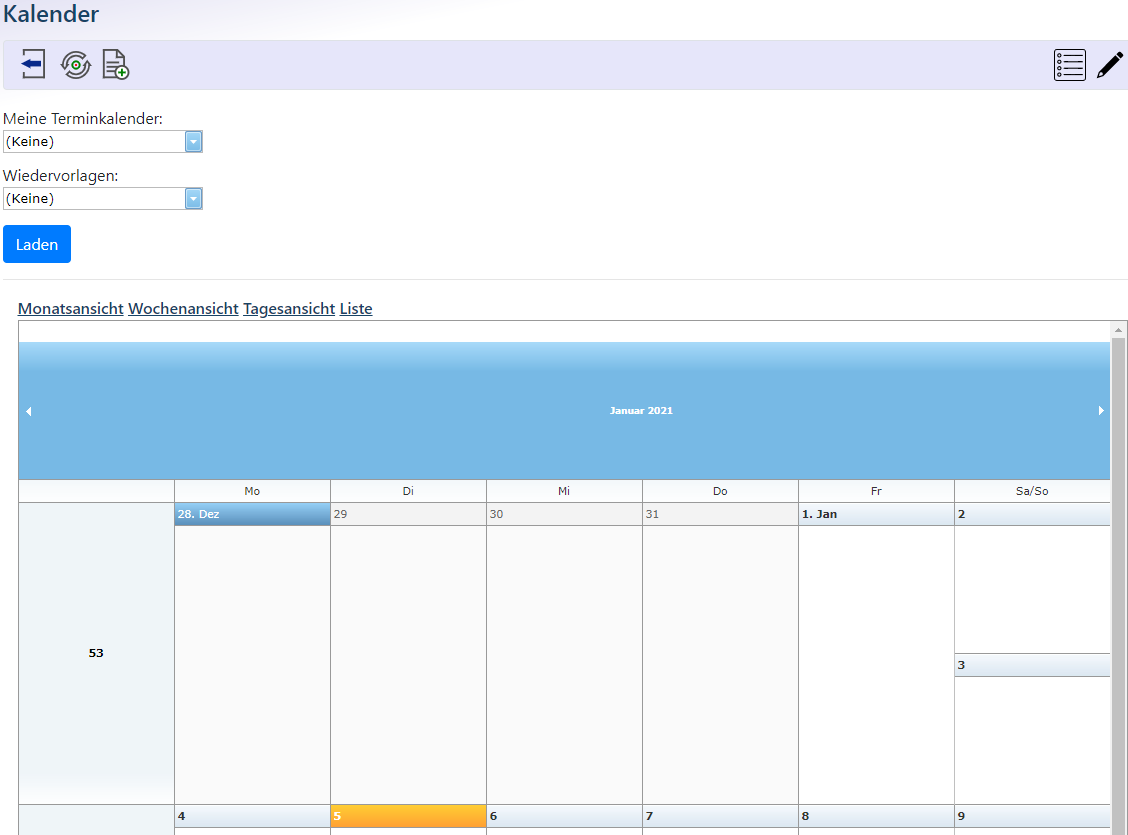
Task: Go to previous month arrow
Action: tap(28, 411)
